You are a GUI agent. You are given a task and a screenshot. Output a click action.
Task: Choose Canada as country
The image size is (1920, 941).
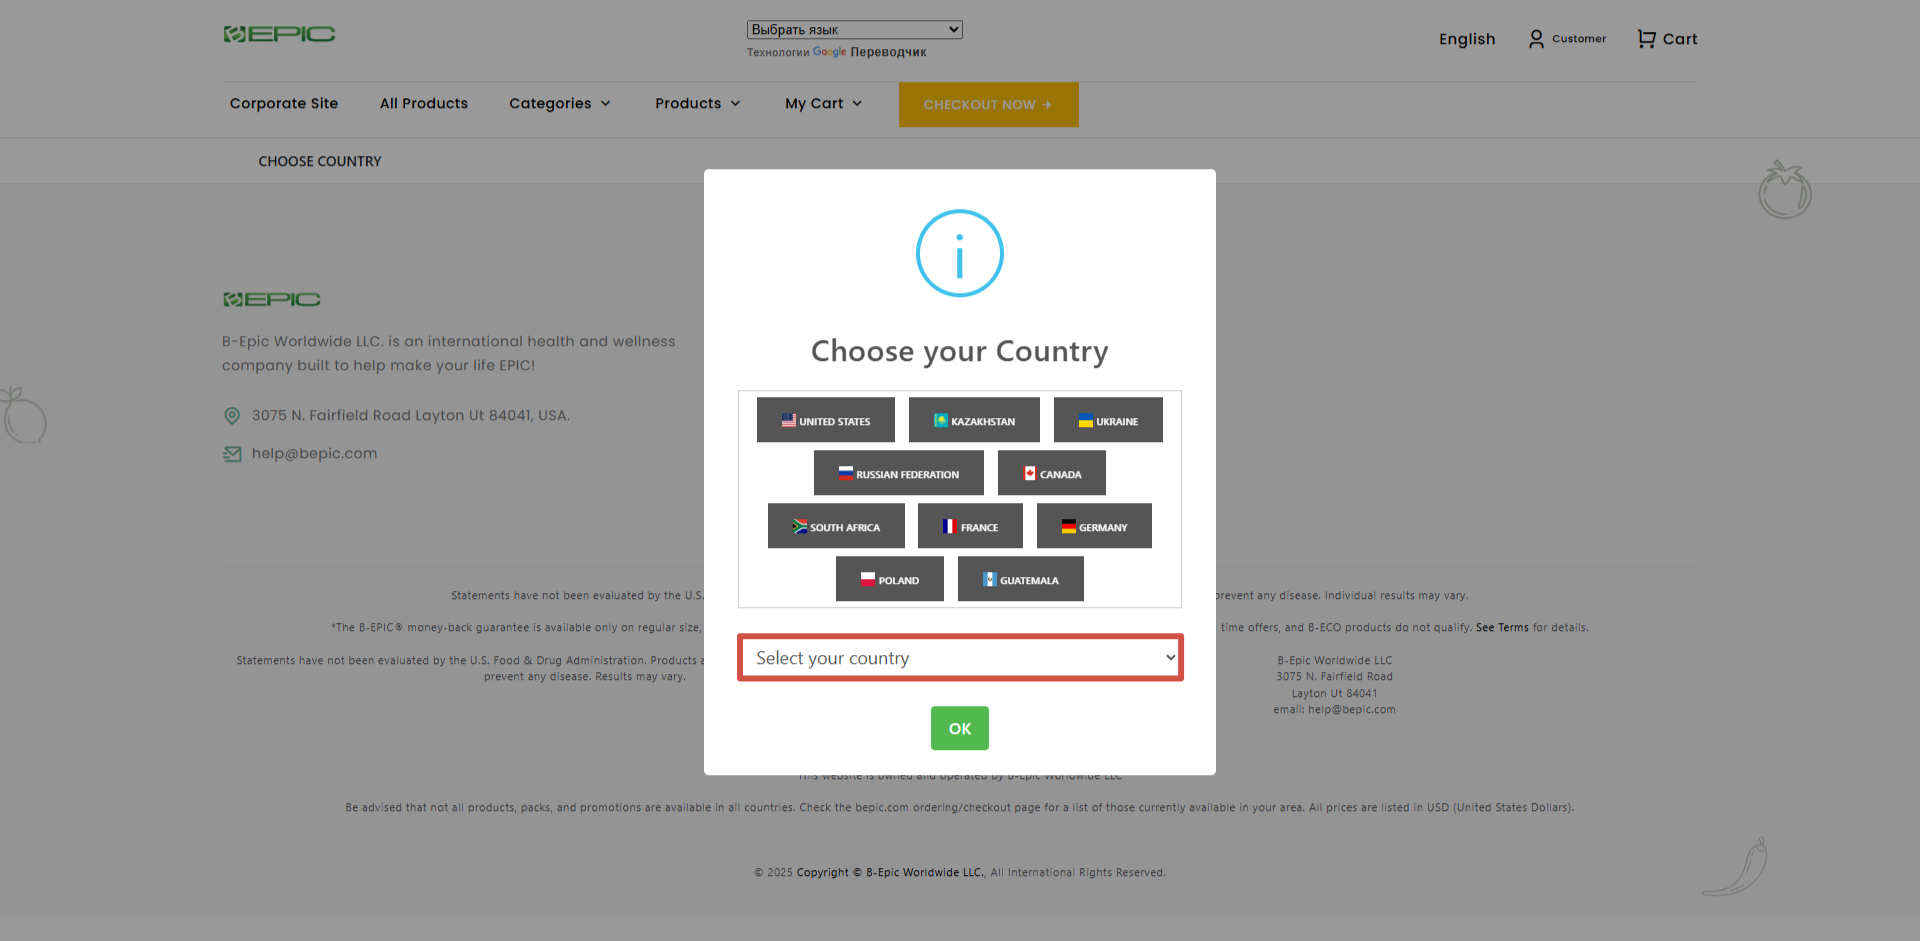pyautogui.click(x=1052, y=473)
